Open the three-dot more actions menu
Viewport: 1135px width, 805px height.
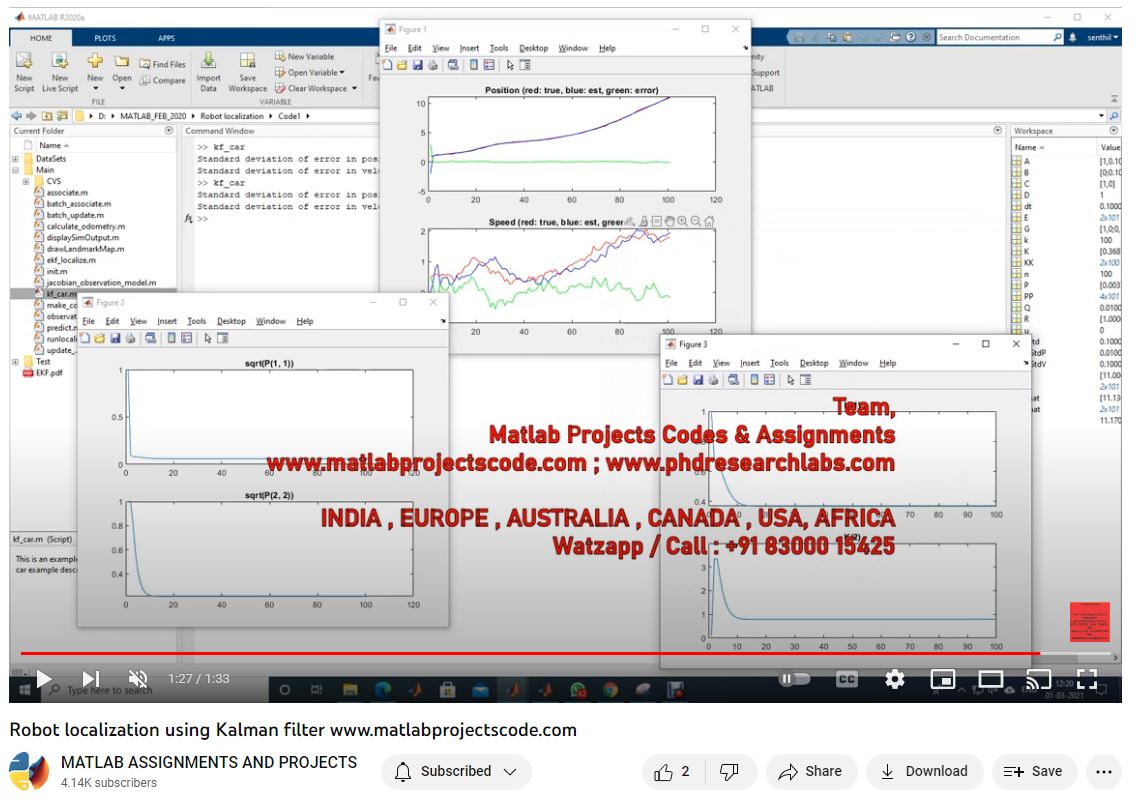pos(1104,771)
